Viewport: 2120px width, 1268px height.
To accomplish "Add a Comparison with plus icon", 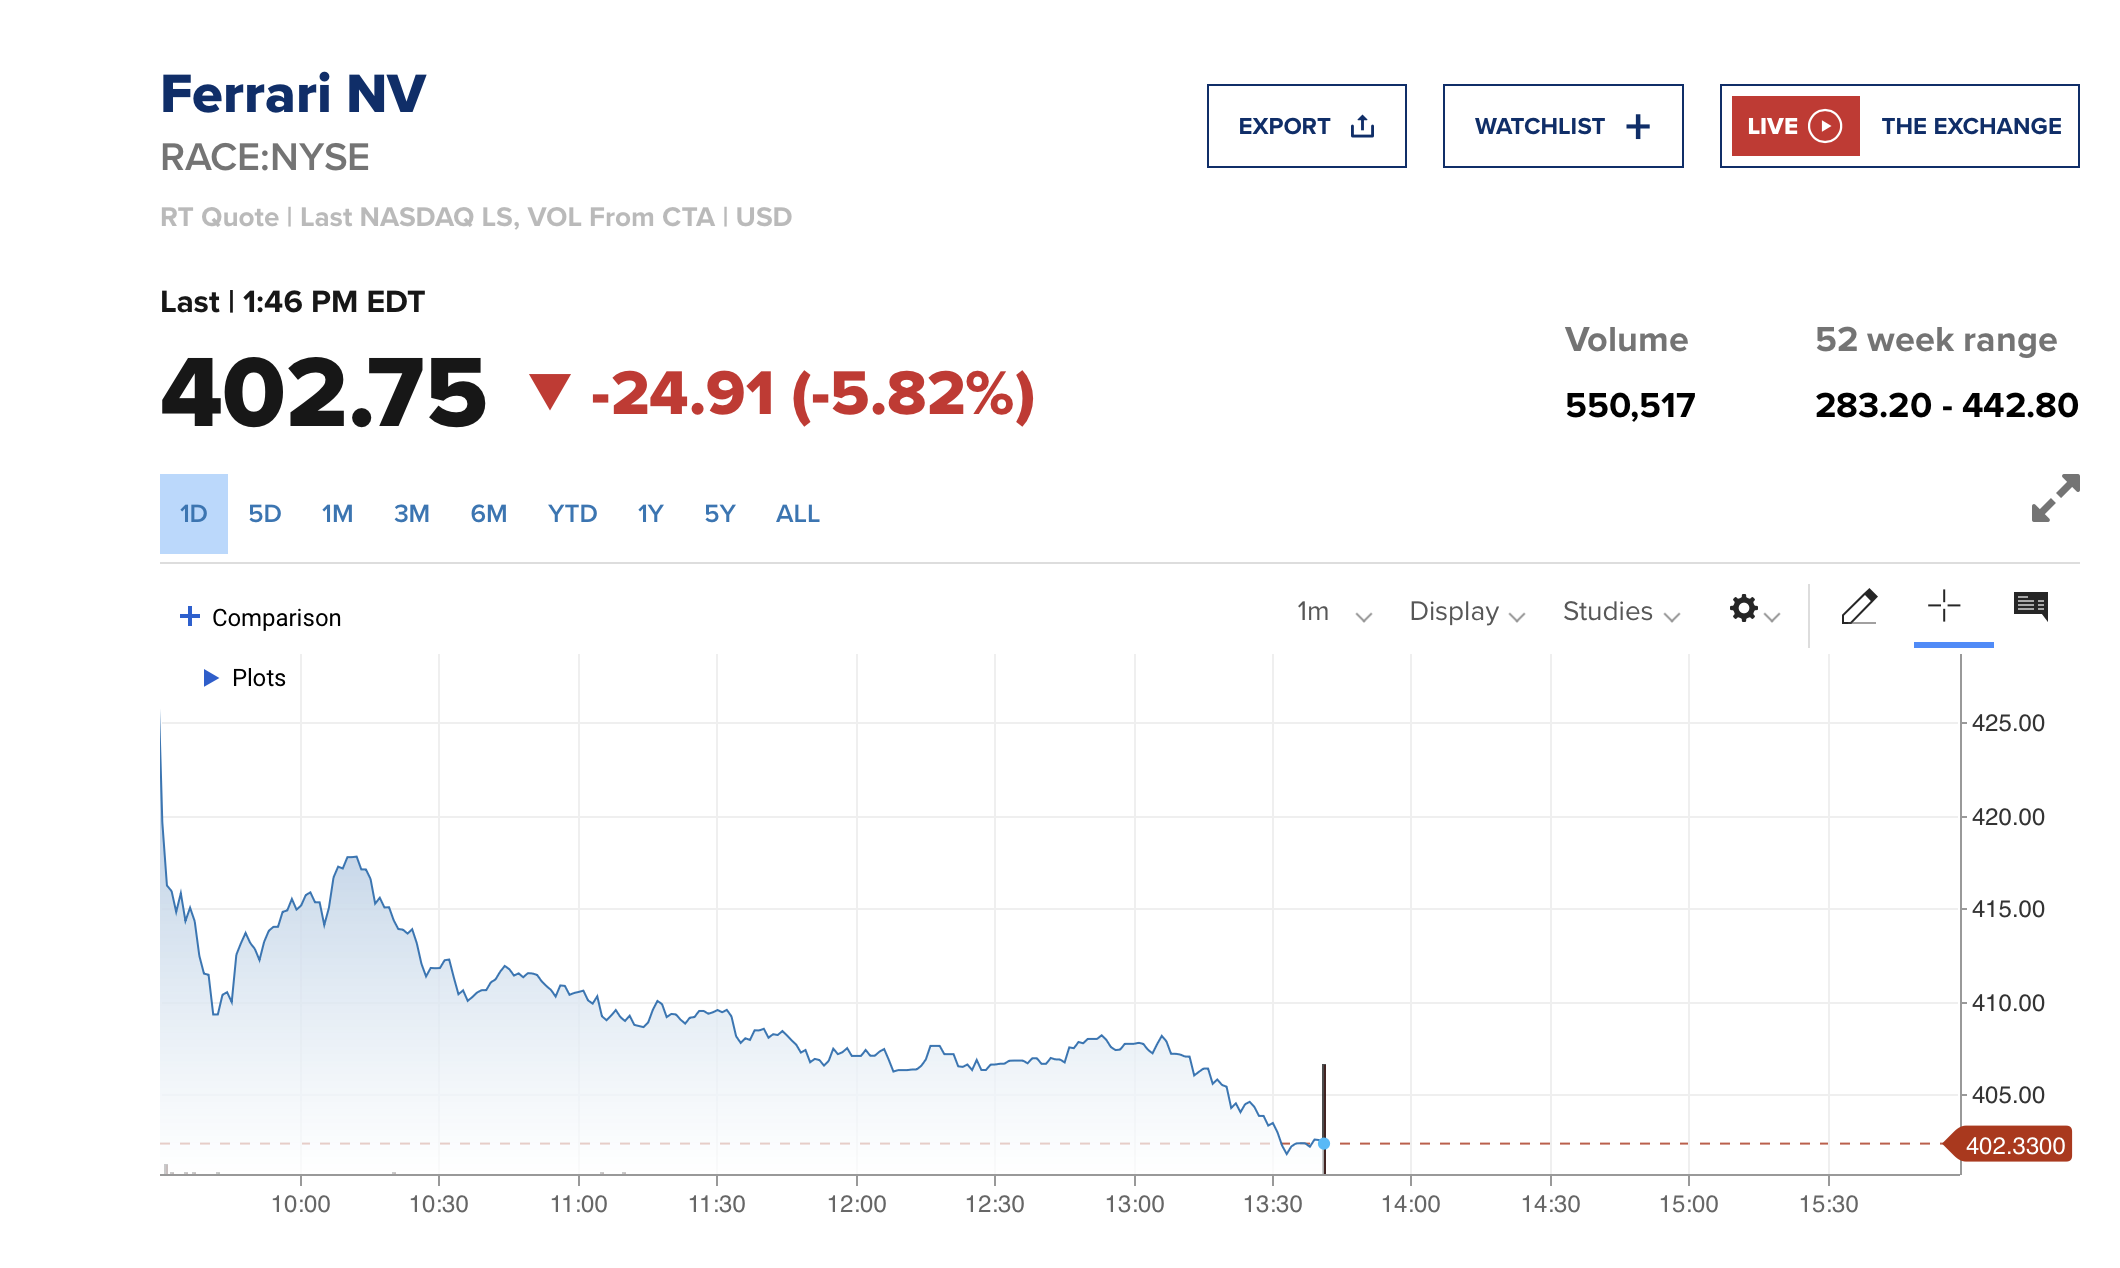I will coord(190,616).
